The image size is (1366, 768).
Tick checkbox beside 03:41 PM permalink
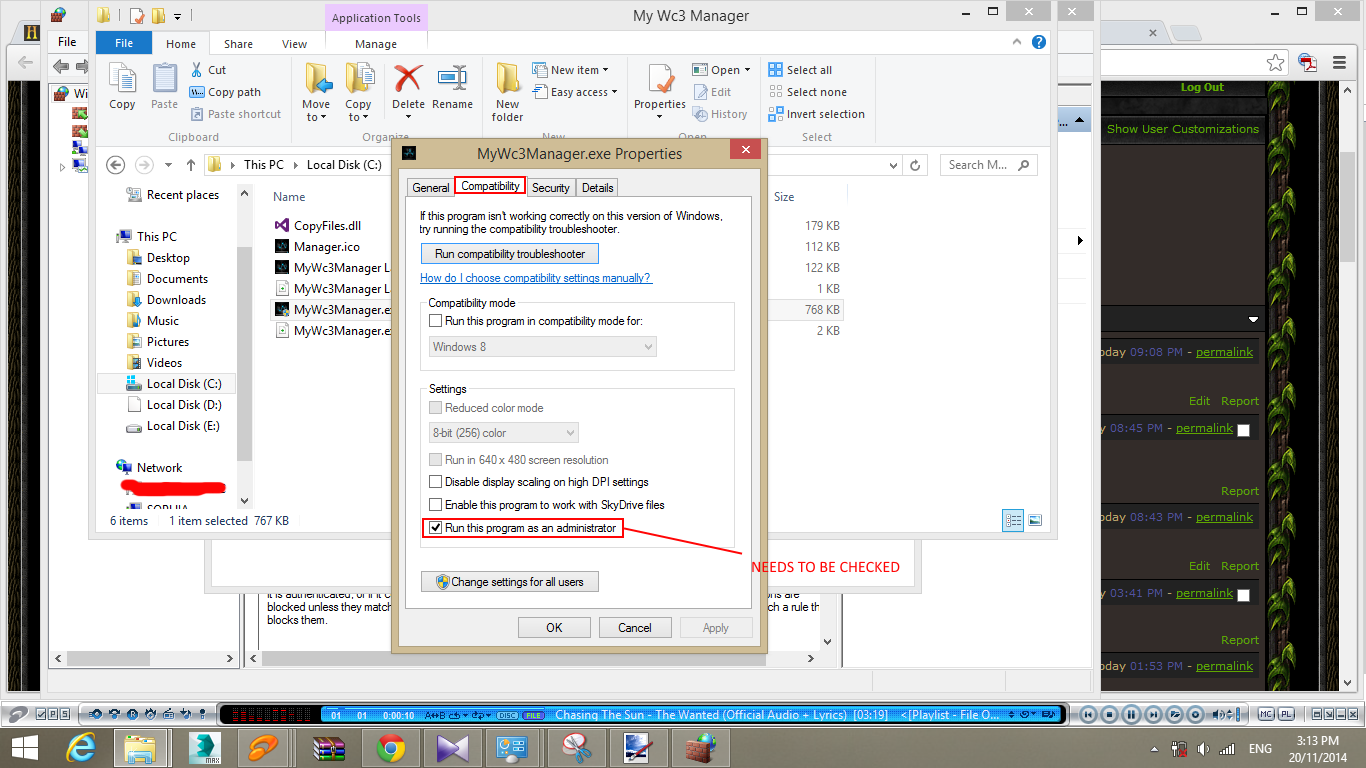(1243, 595)
